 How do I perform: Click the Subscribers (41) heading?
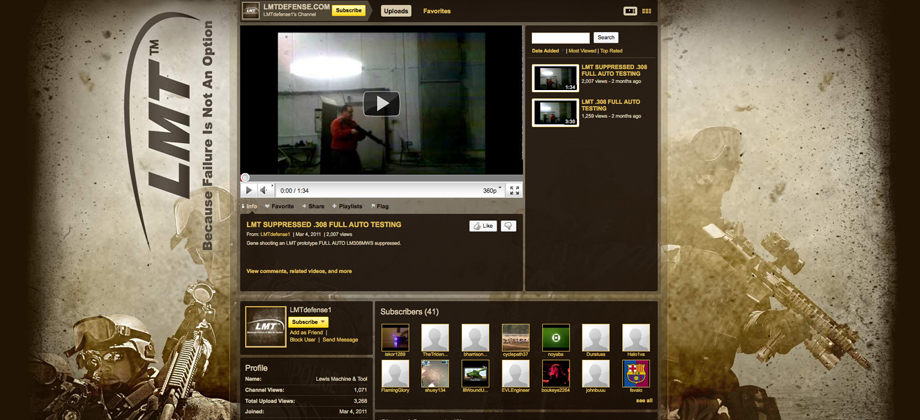click(410, 311)
